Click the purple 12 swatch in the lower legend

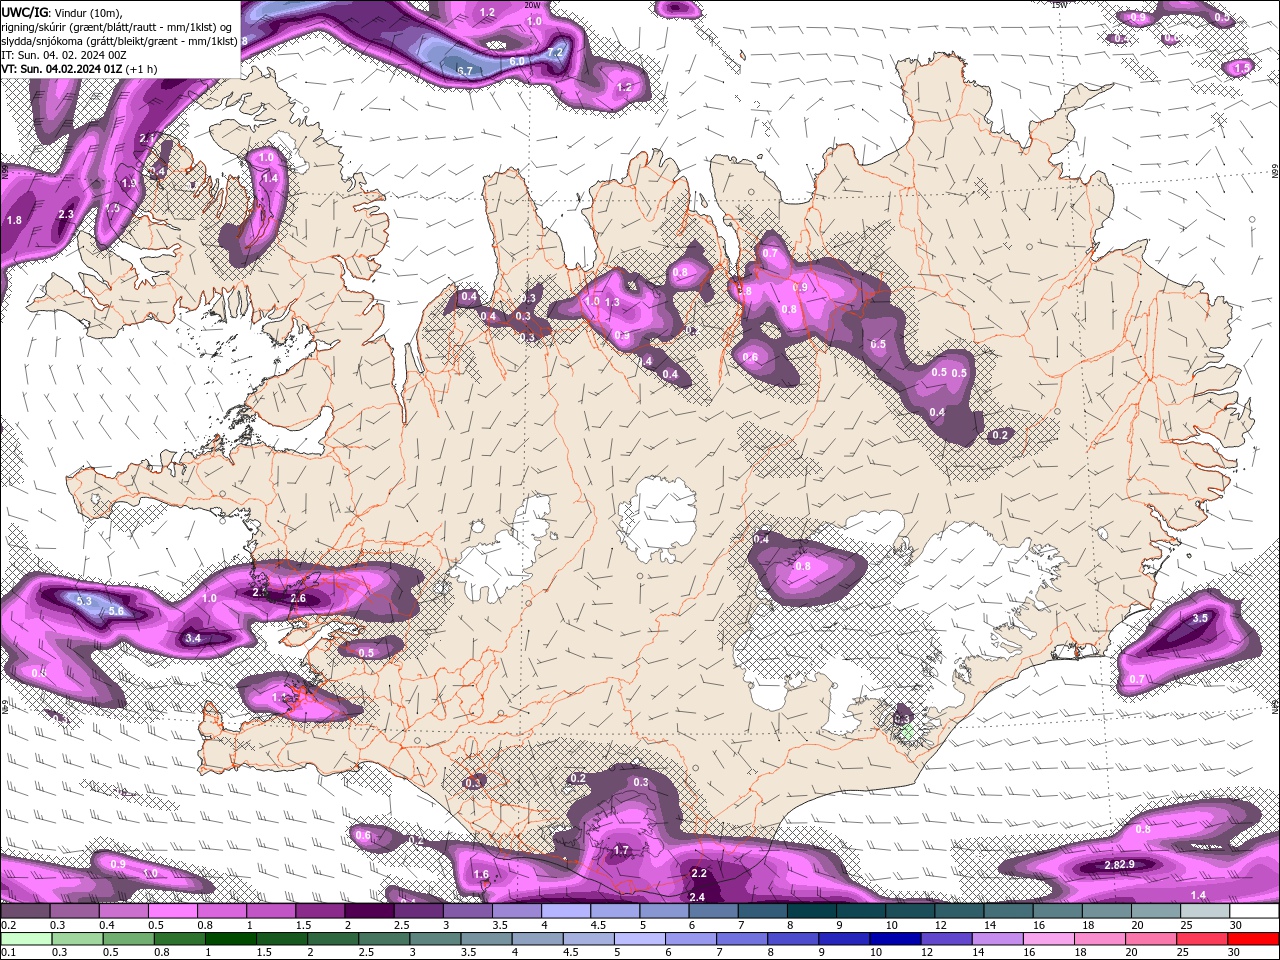click(x=946, y=939)
